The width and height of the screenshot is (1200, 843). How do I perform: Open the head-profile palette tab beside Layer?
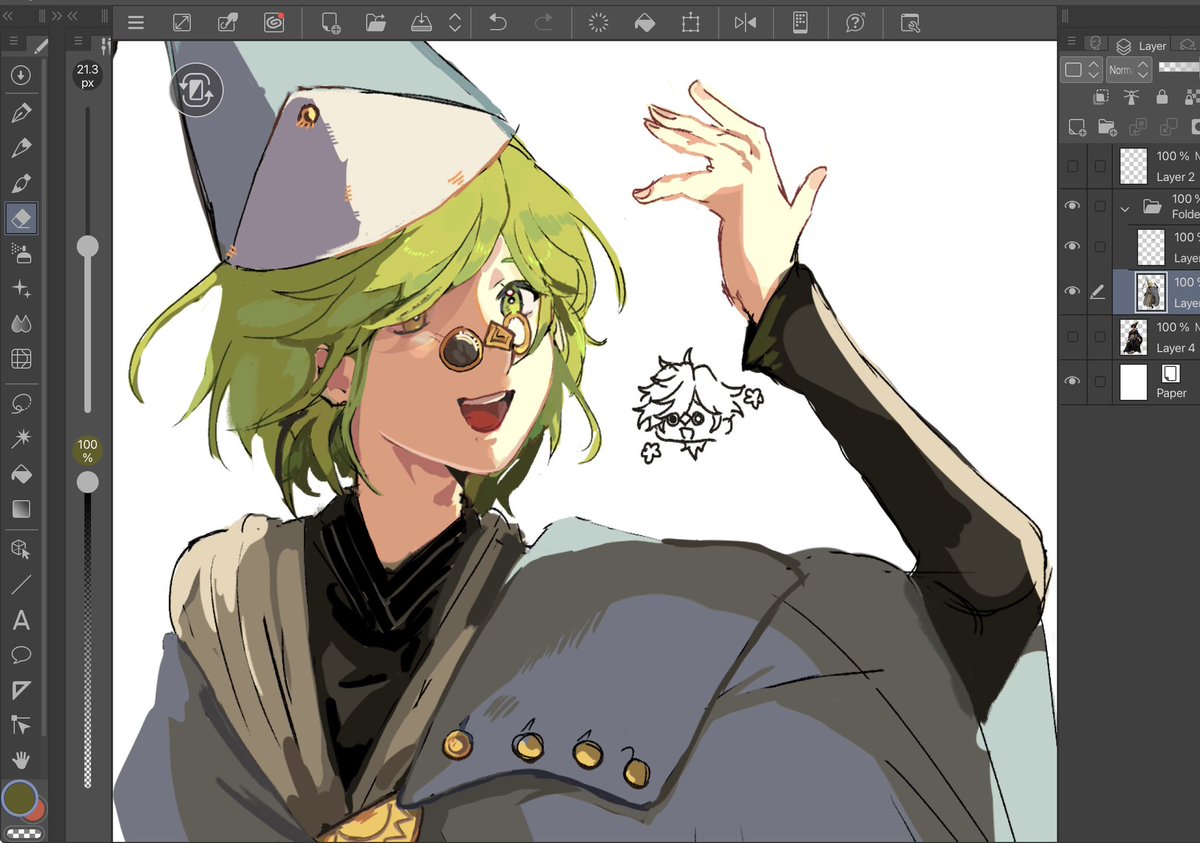(x=1096, y=45)
